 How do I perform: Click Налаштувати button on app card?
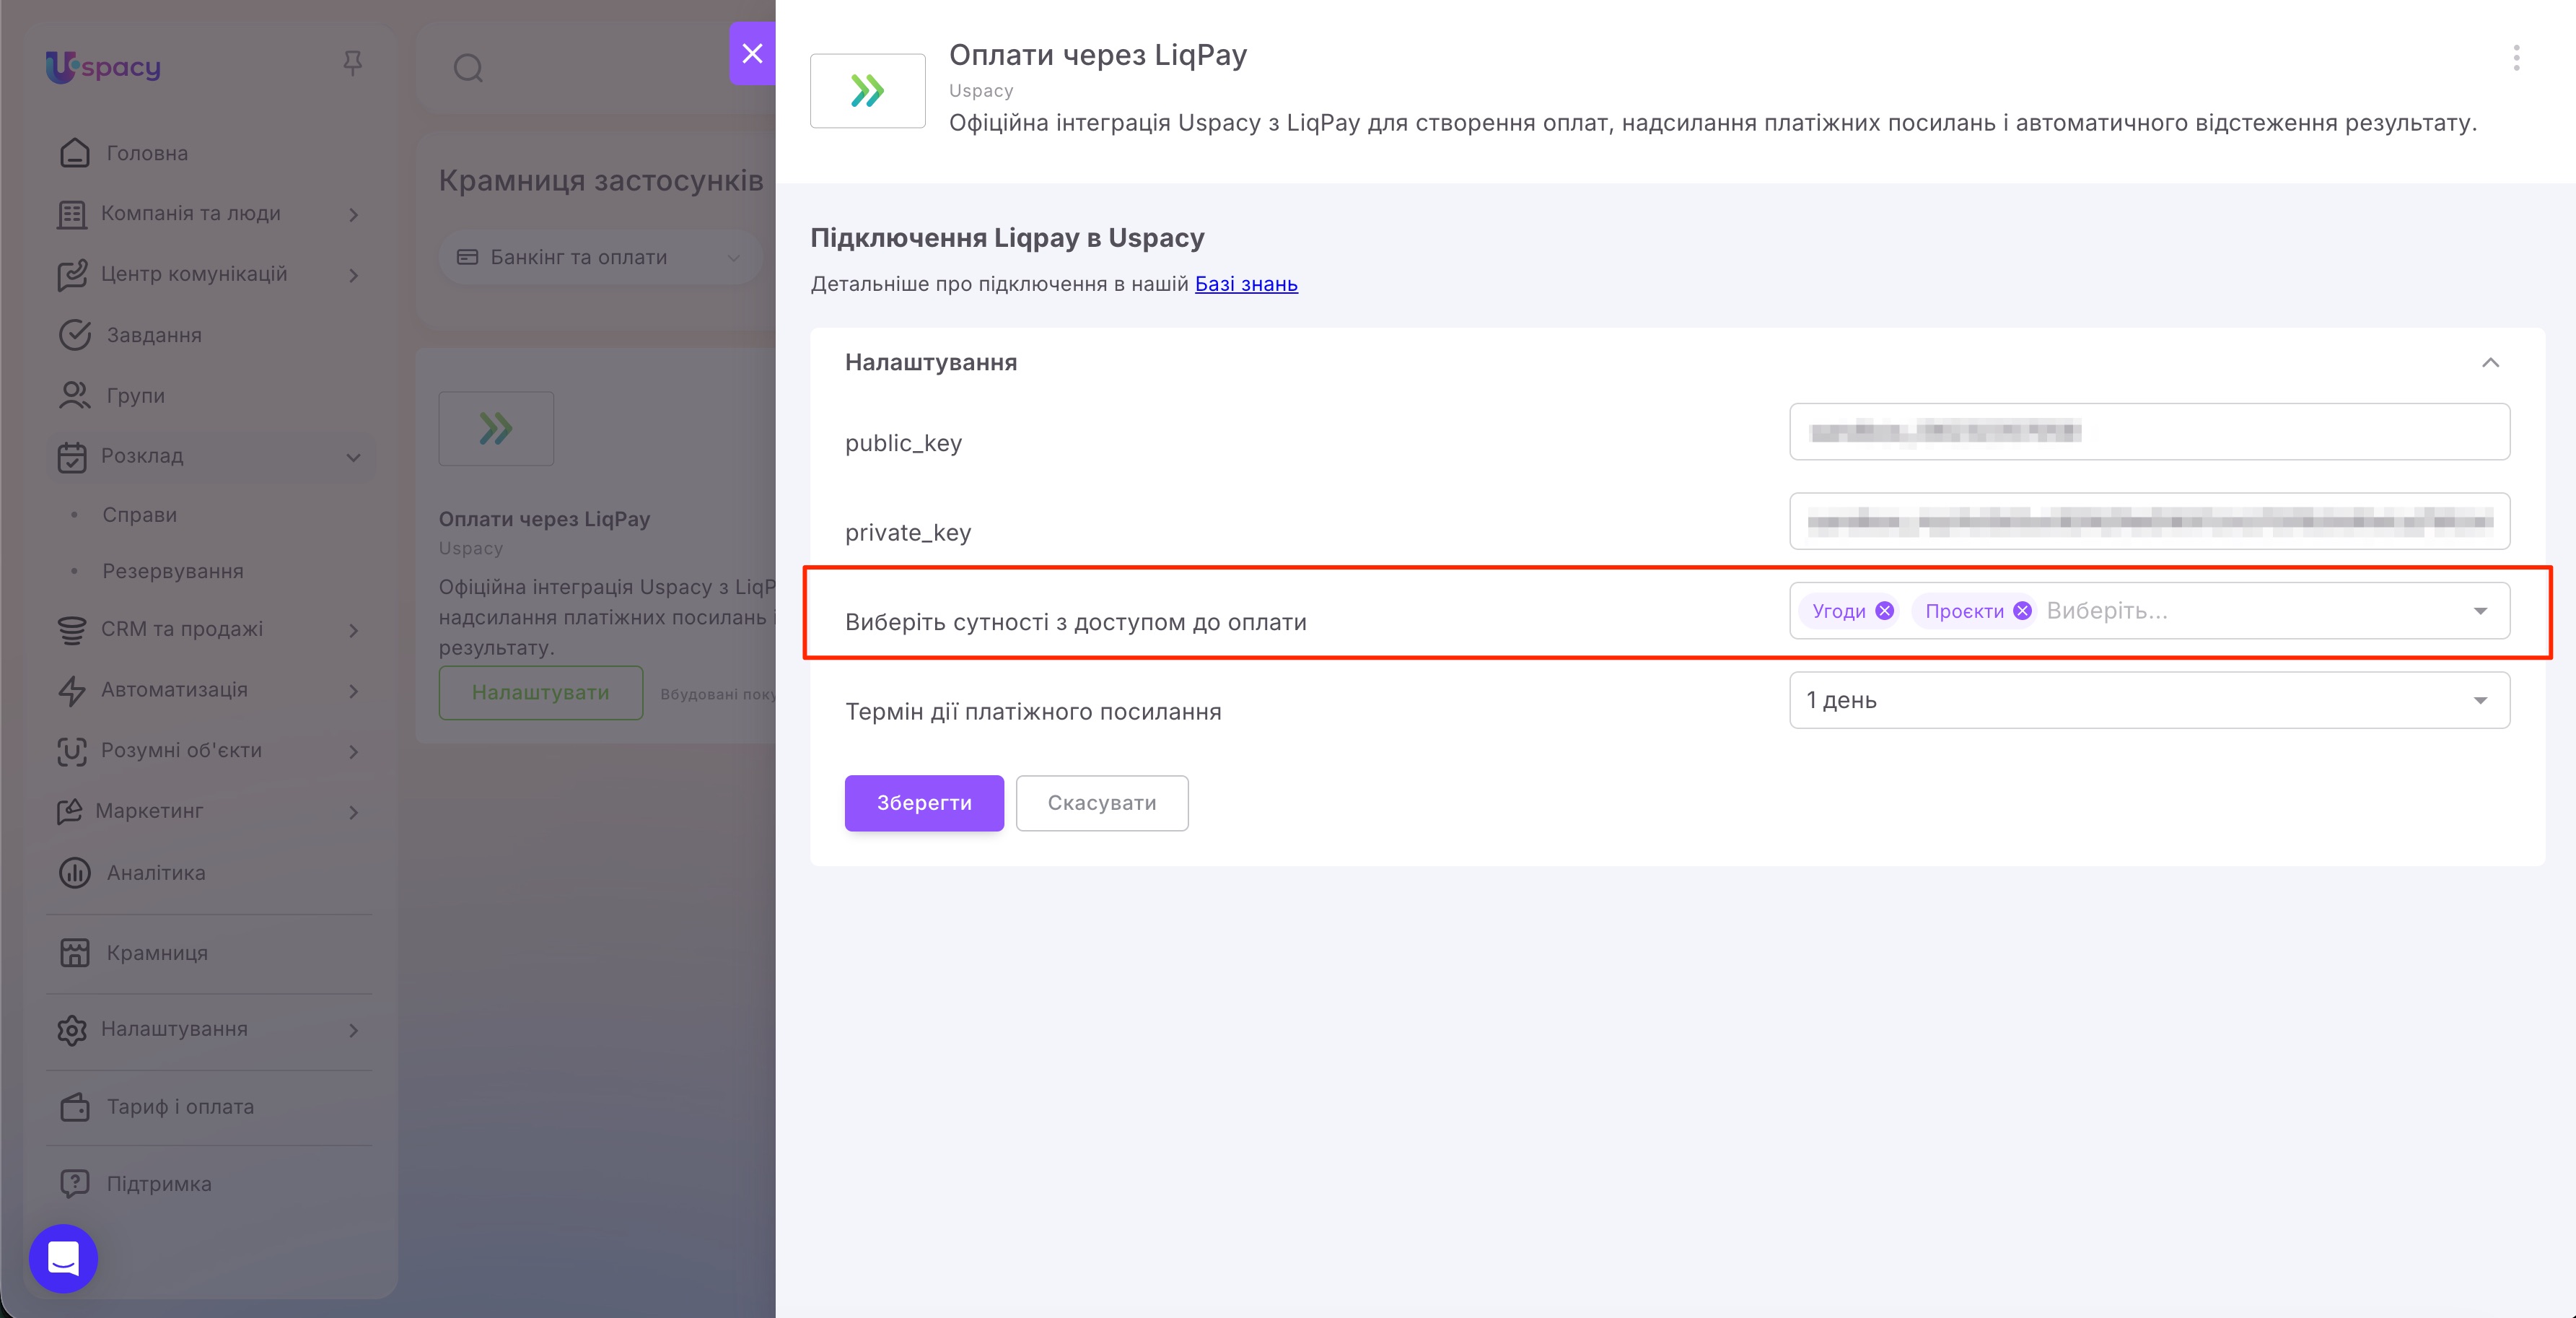(541, 693)
